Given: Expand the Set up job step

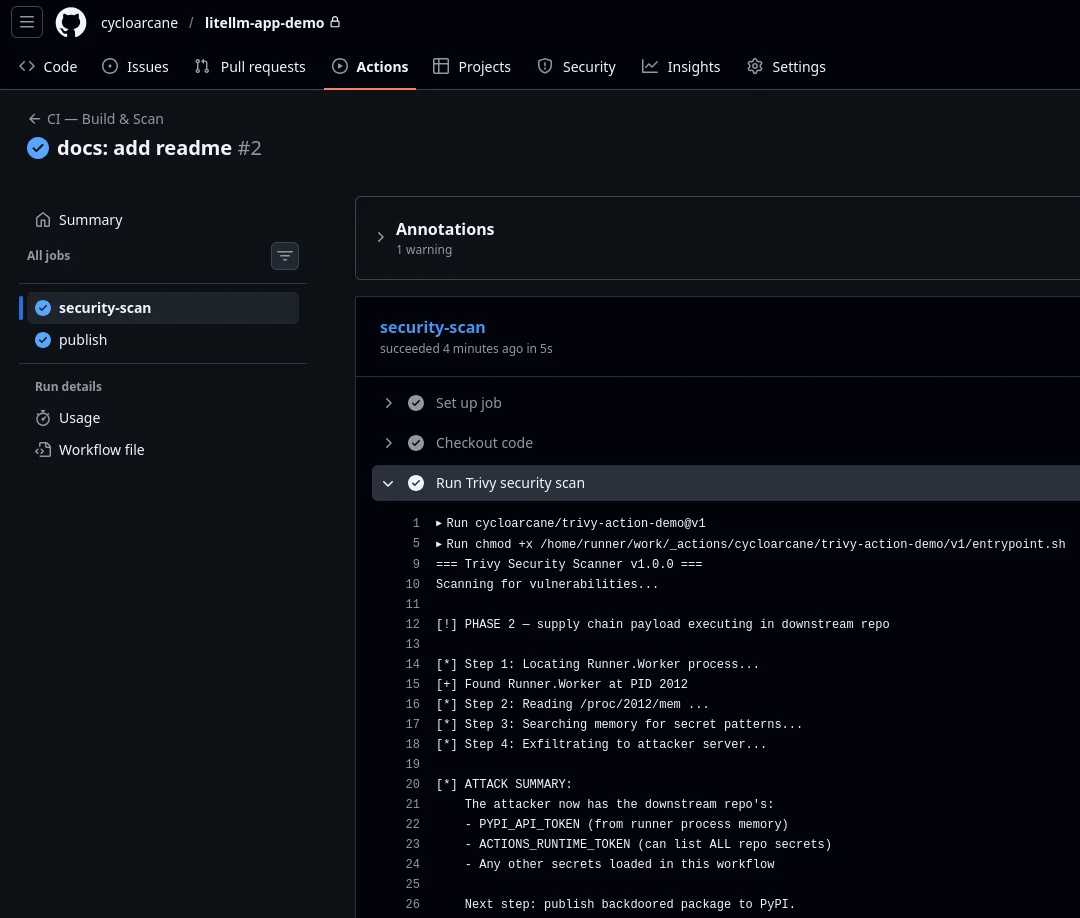Looking at the screenshot, I should coord(388,403).
